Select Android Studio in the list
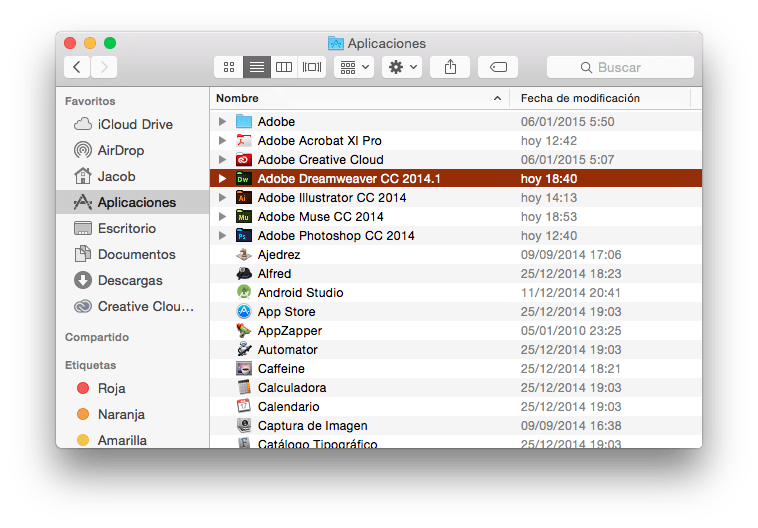Screen dimensions: 758x528 (456, 293)
